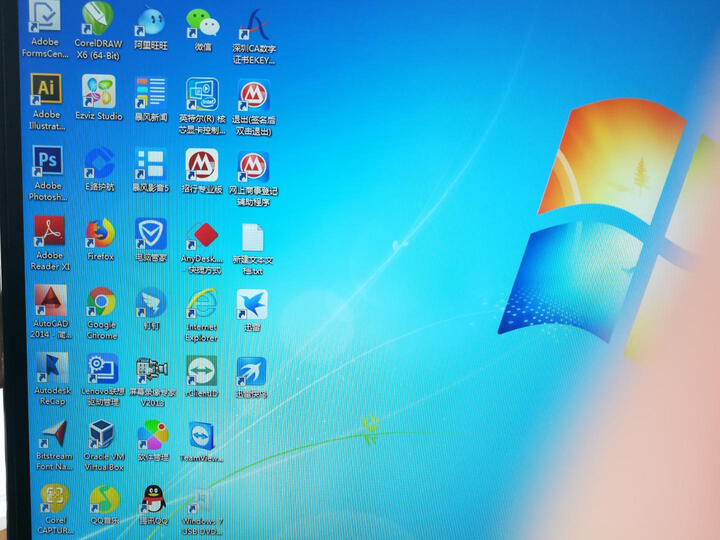
Task: Open the Adobe Reader XI shortcut
Action: coord(50,231)
